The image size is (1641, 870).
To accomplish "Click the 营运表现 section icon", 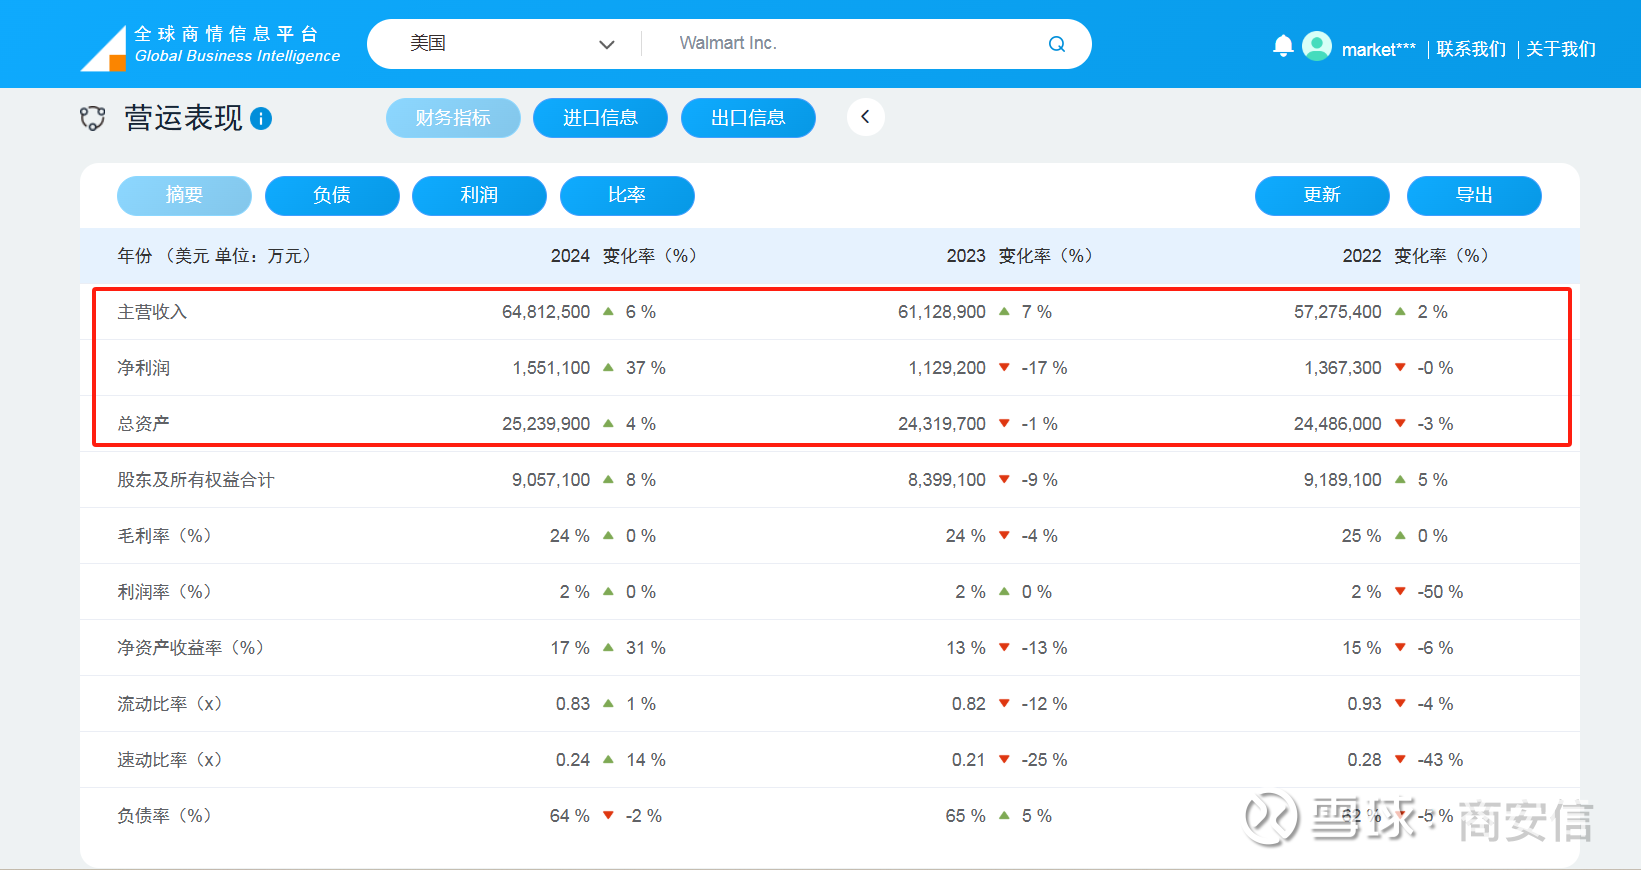I will point(92,119).
